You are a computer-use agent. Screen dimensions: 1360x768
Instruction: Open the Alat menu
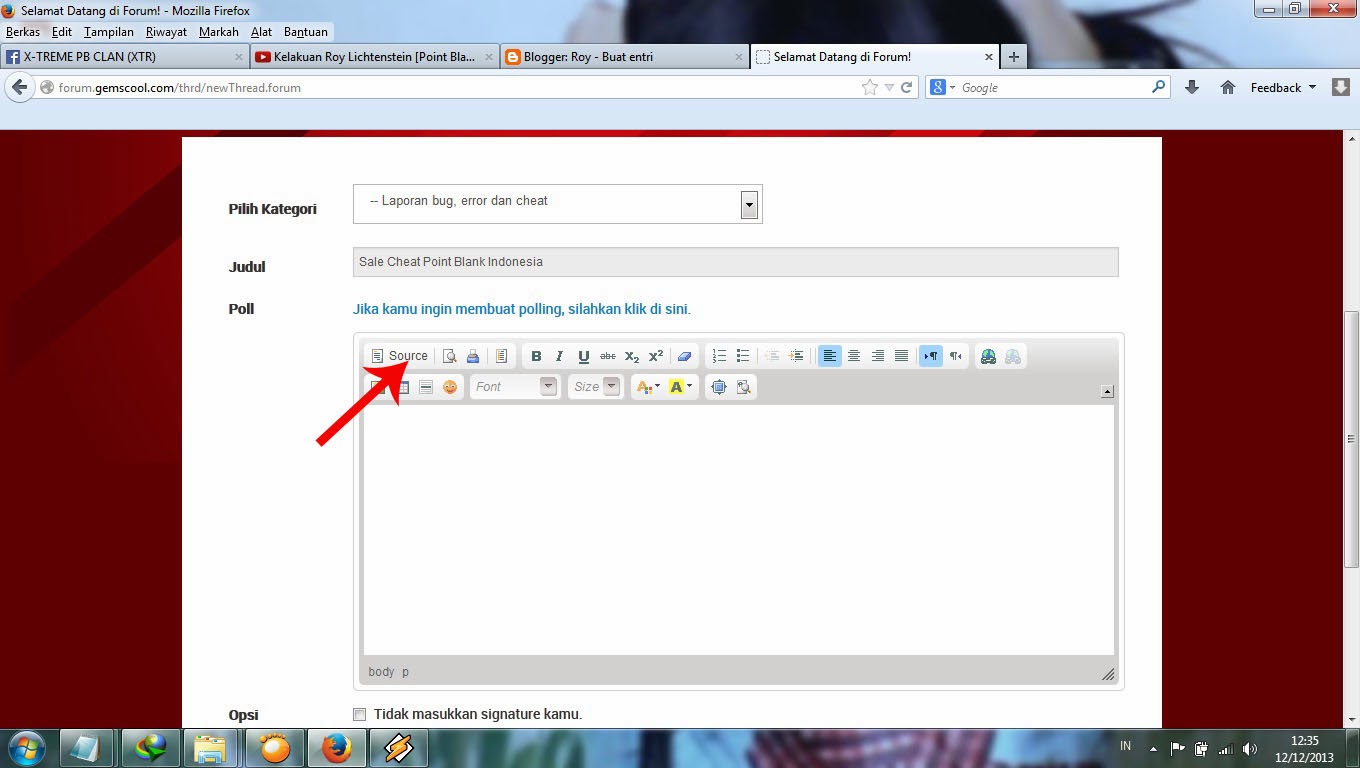pyautogui.click(x=261, y=32)
